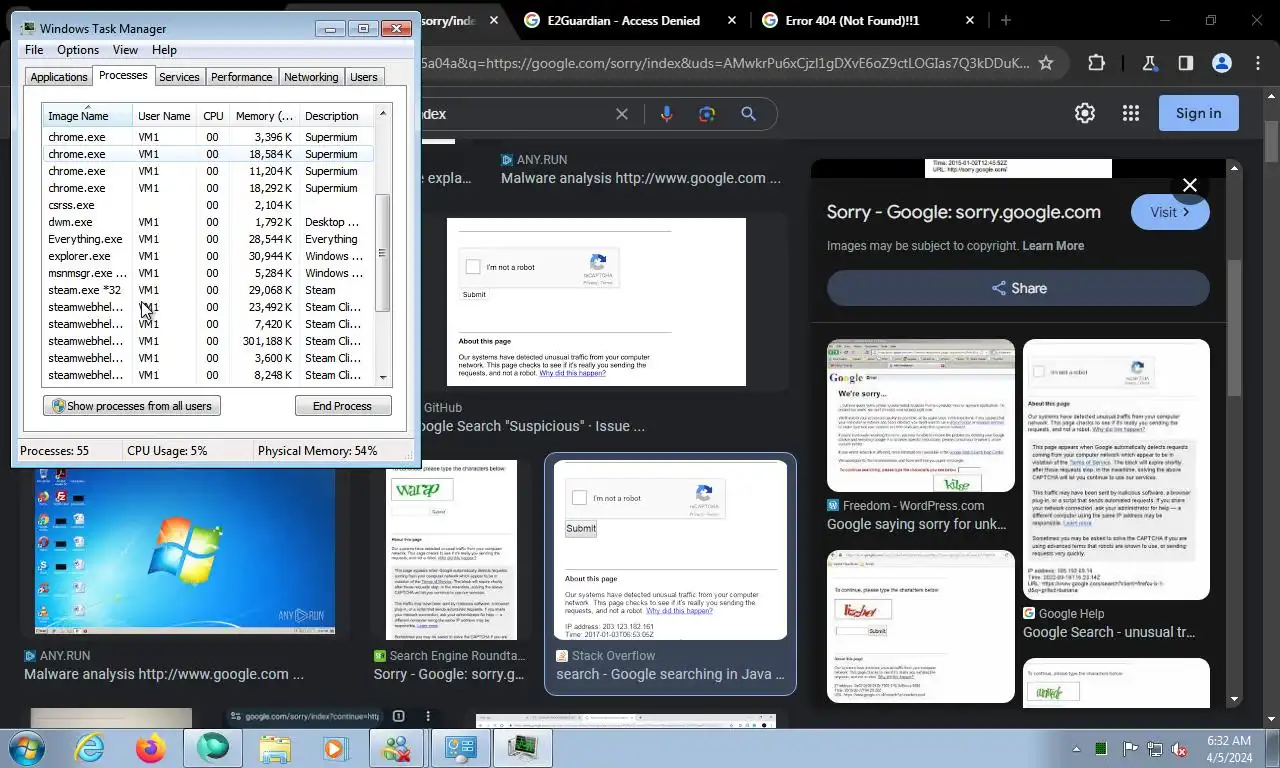
Task: Close the Error 404 (Not Found) tab
Action: coord(970,20)
